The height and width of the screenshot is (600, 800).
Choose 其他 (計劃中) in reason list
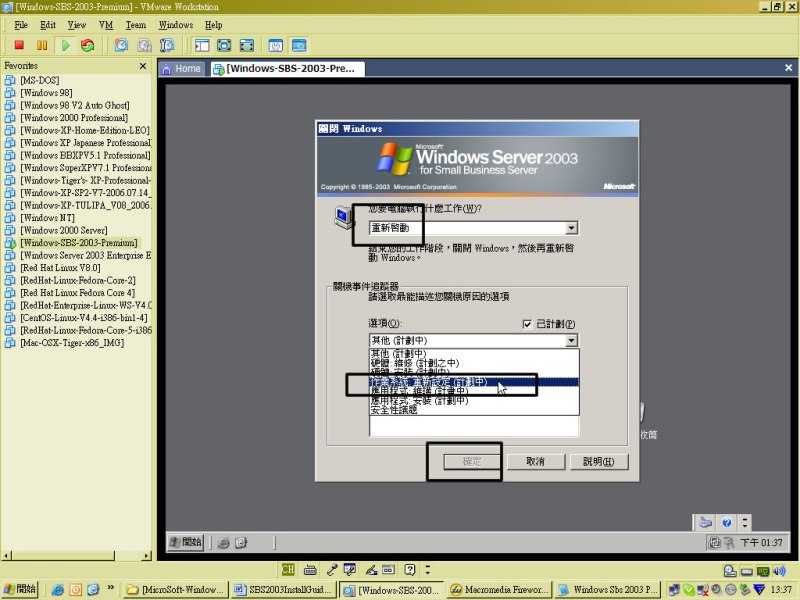474,353
